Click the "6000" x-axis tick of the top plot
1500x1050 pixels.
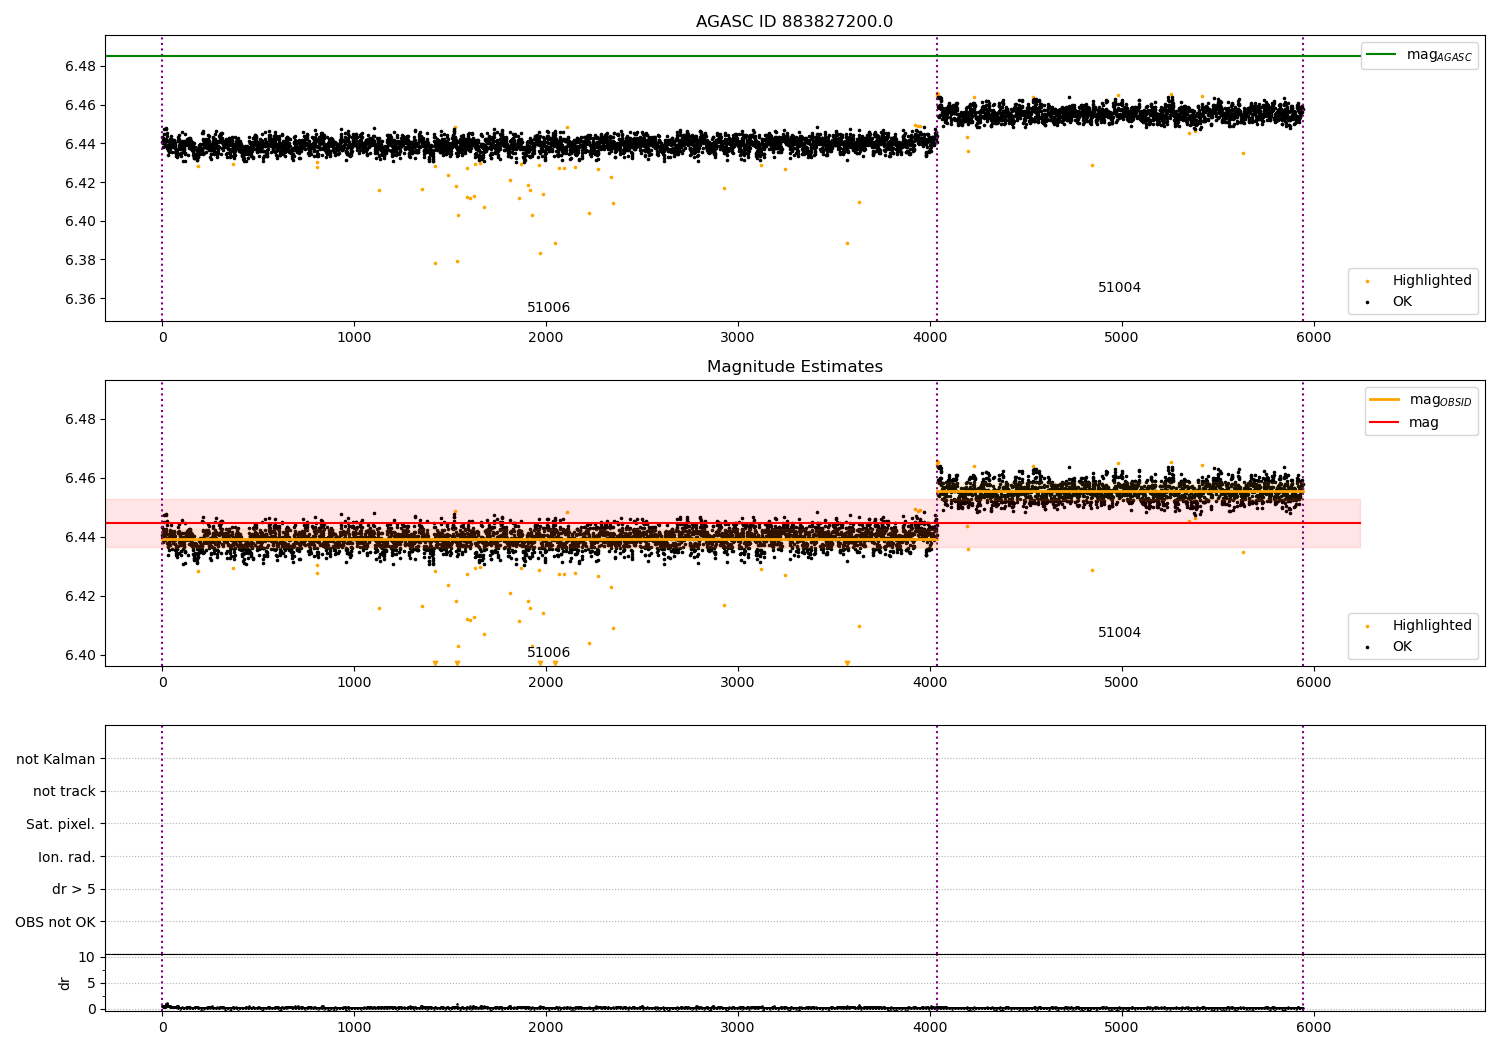click(1313, 338)
